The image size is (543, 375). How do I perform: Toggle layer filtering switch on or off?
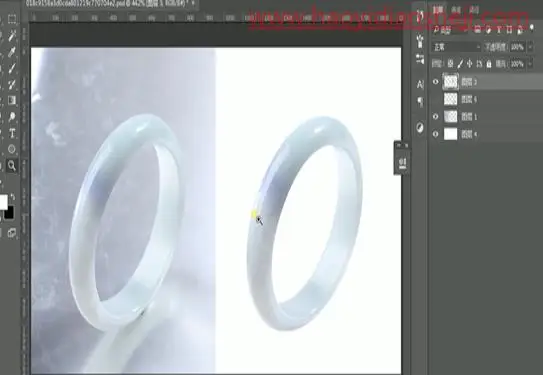click(x=532, y=28)
